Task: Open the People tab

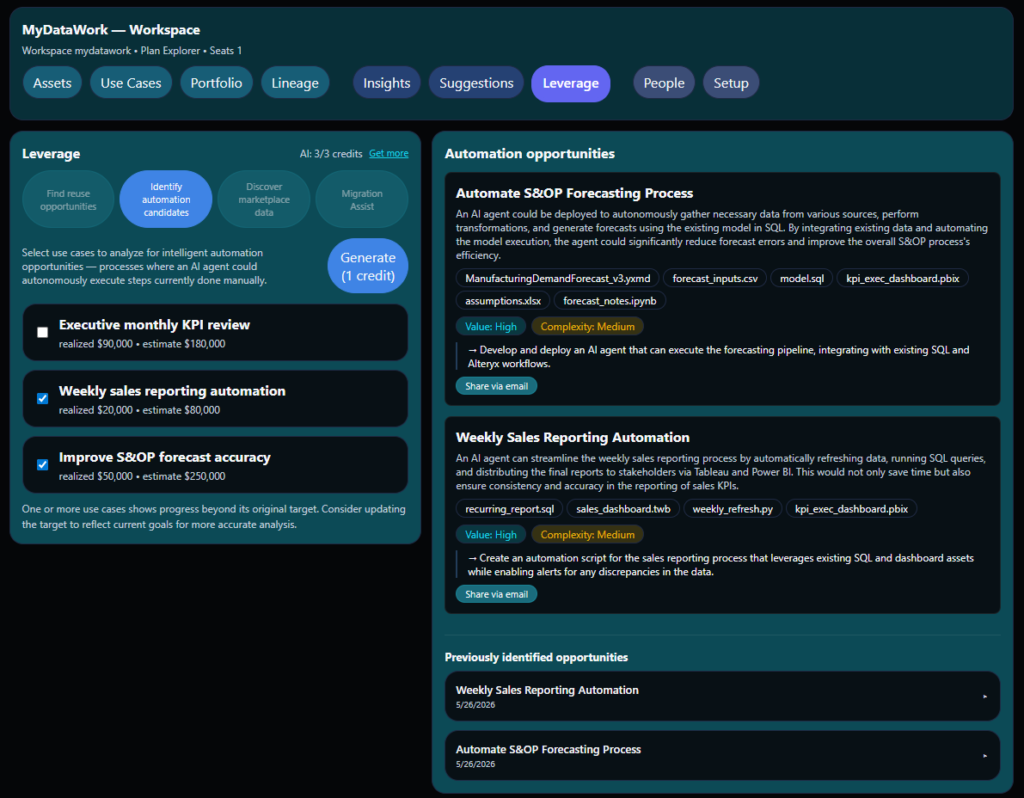Action: pyautogui.click(x=664, y=83)
